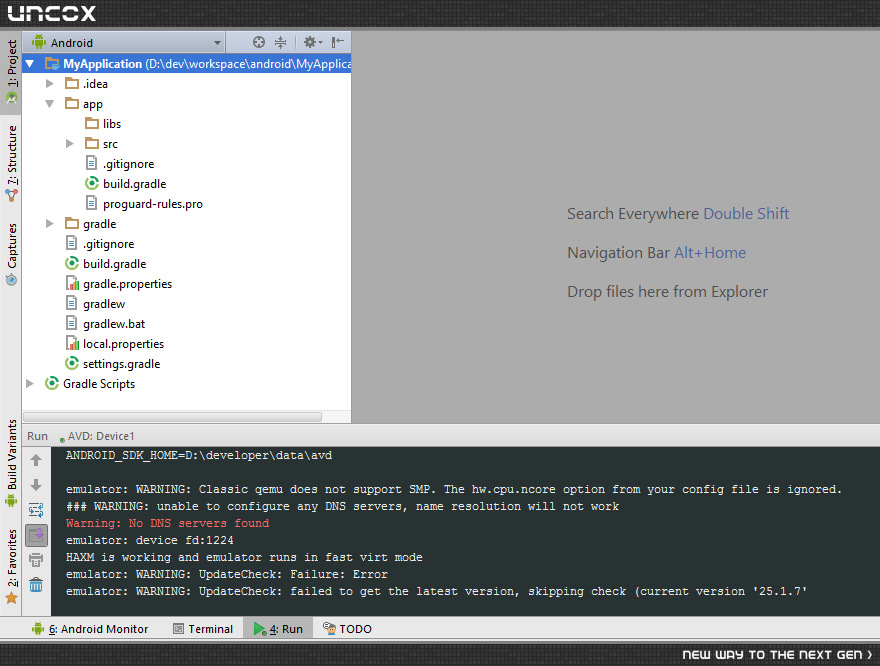Screen dimensions: 880x666
Task: Select settings.gradle file
Action: pyautogui.click(x=121, y=364)
